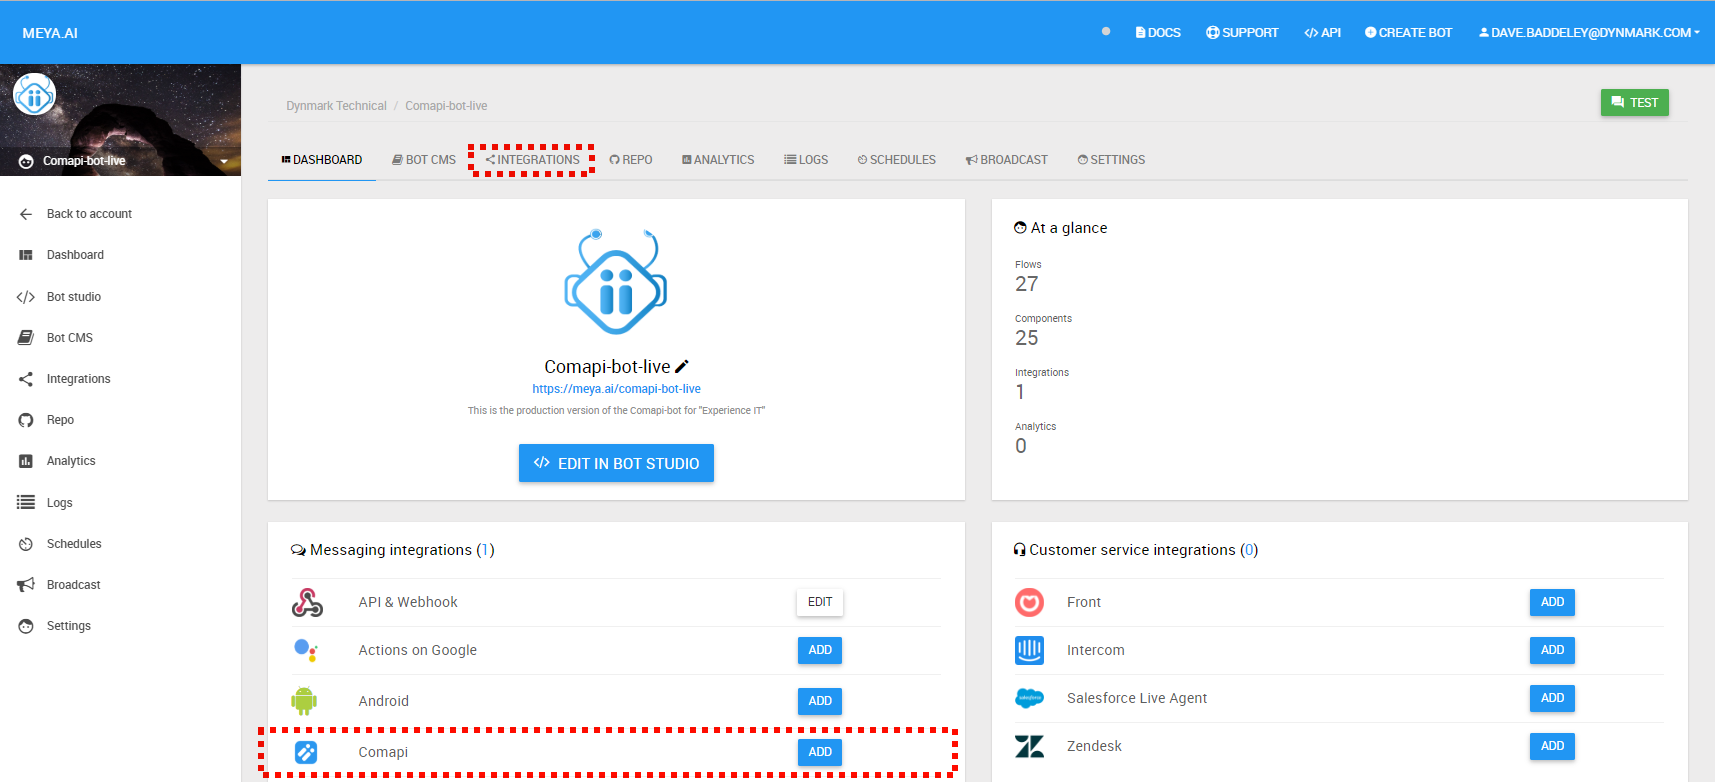This screenshot has height=782, width=1715.
Task: Click the bot avatar icon in sidebar header
Action: (x=34, y=95)
